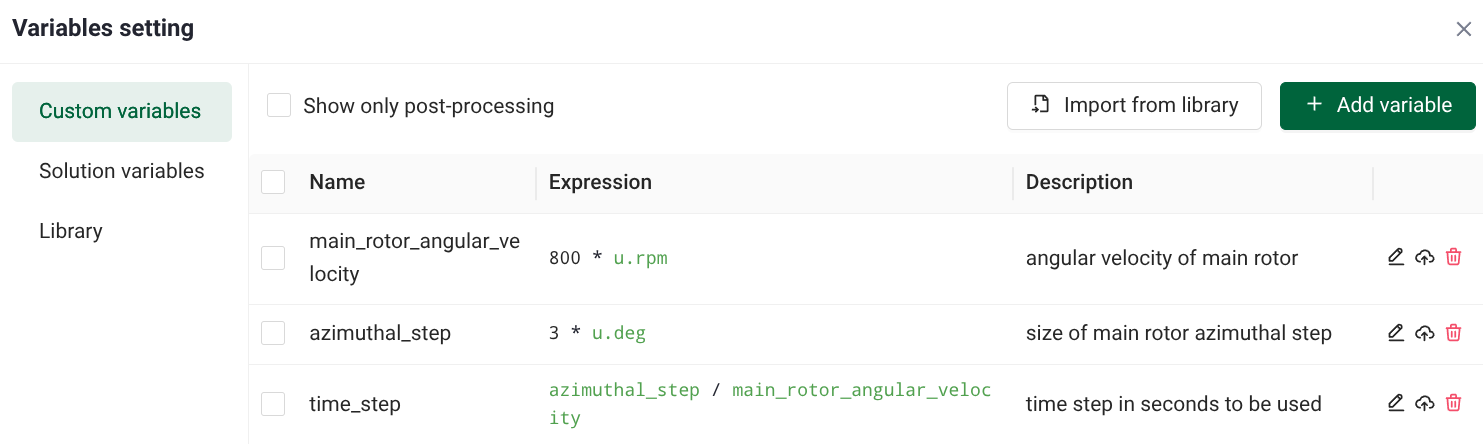This screenshot has height=444, width=1483.
Task: Upload time_step variable to library
Action: (1425, 403)
